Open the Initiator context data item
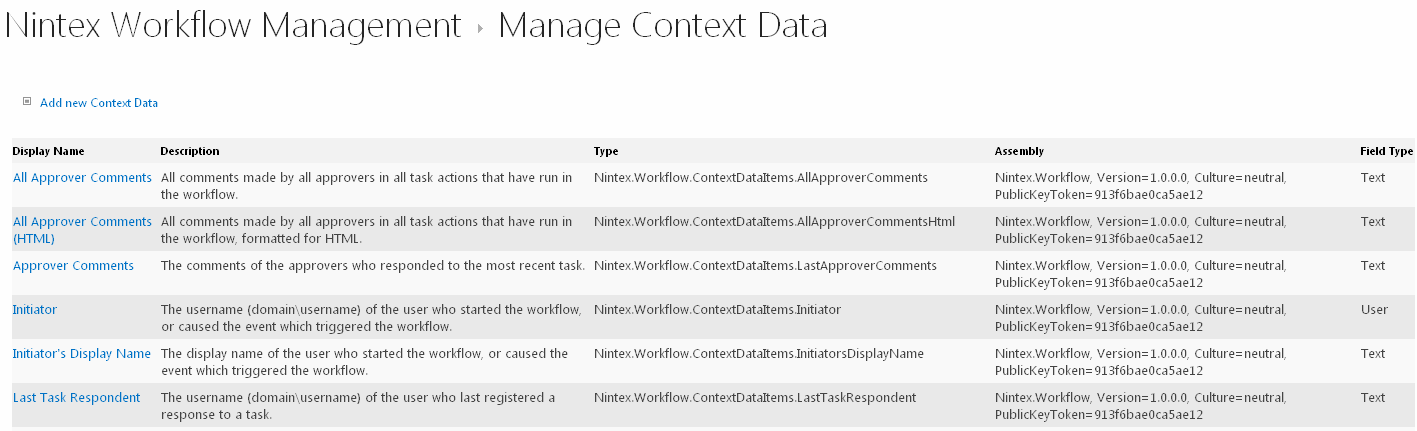The width and height of the screenshot is (1417, 431). (x=35, y=310)
